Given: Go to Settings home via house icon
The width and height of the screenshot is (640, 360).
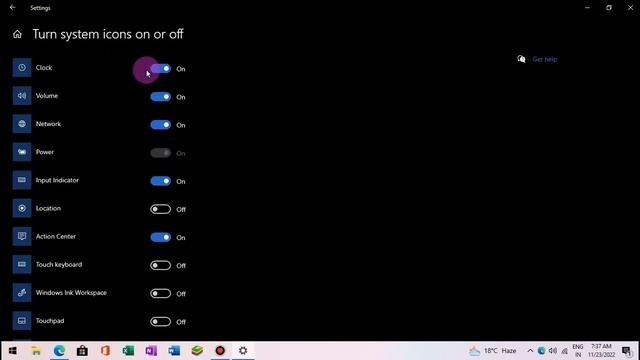Looking at the screenshot, I should (17, 34).
